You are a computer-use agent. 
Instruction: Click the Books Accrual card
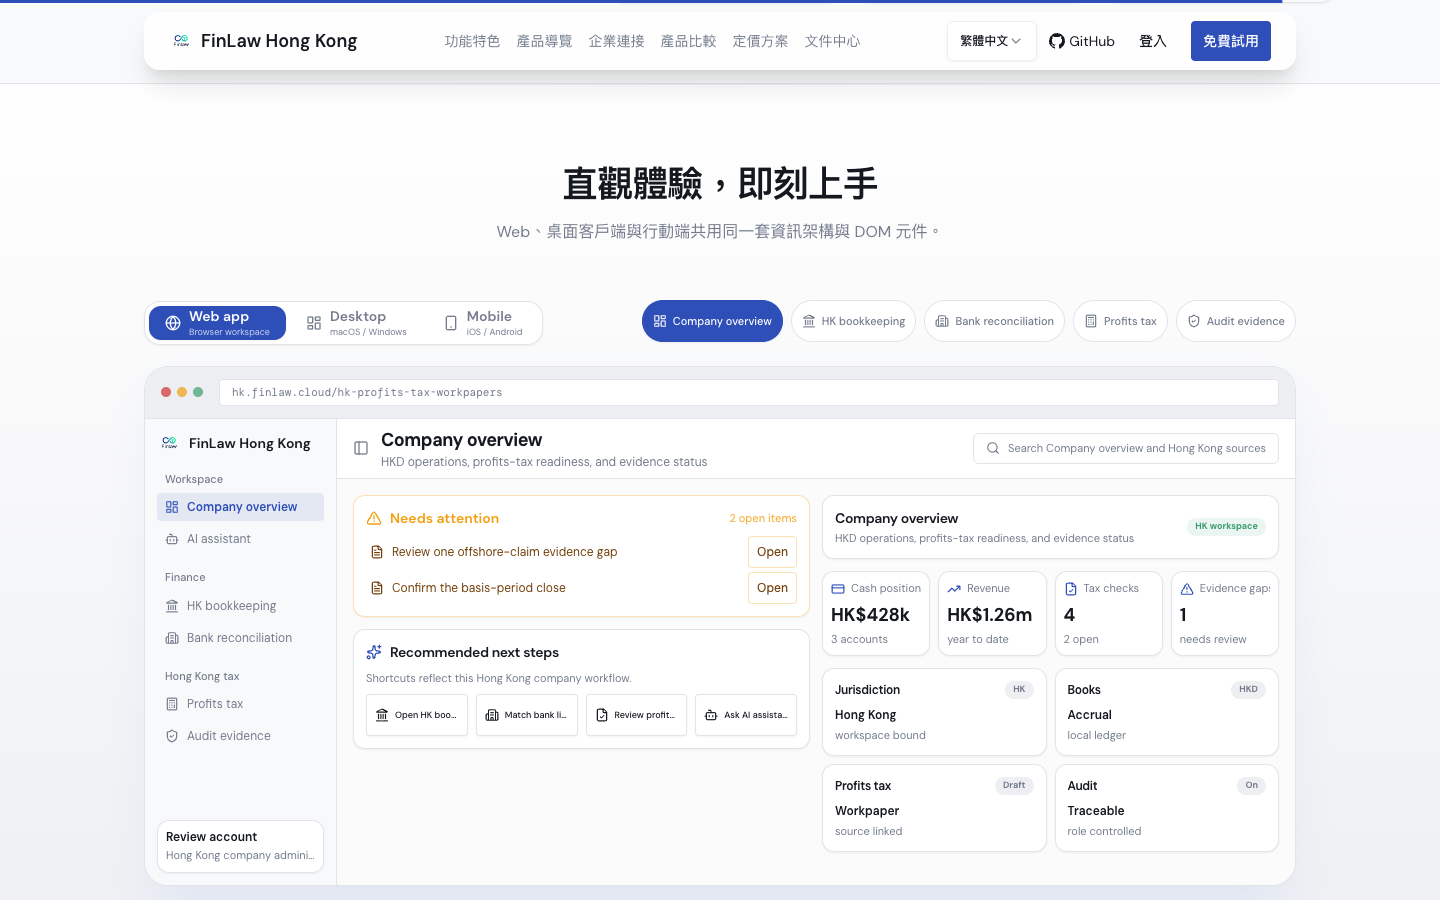[x=1167, y=712]
